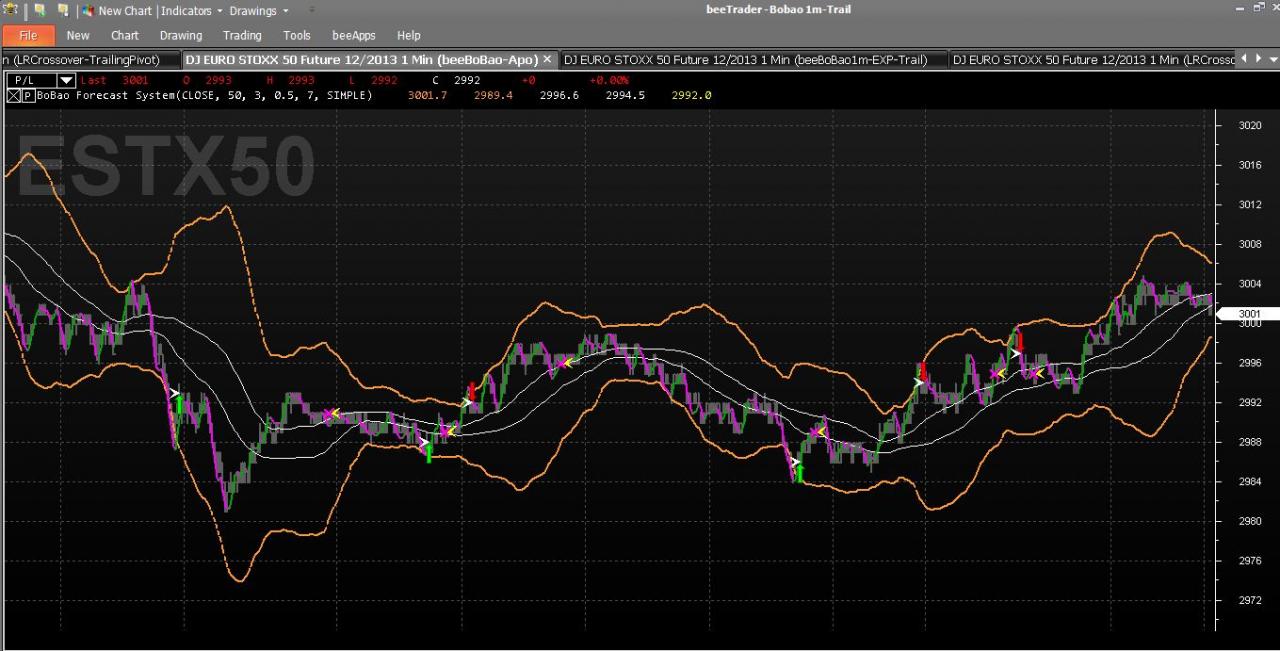Click the first yellow quick-access toolbar icon
The width and height of the screenshot is (1280, 651).
[x=40, y=10]
